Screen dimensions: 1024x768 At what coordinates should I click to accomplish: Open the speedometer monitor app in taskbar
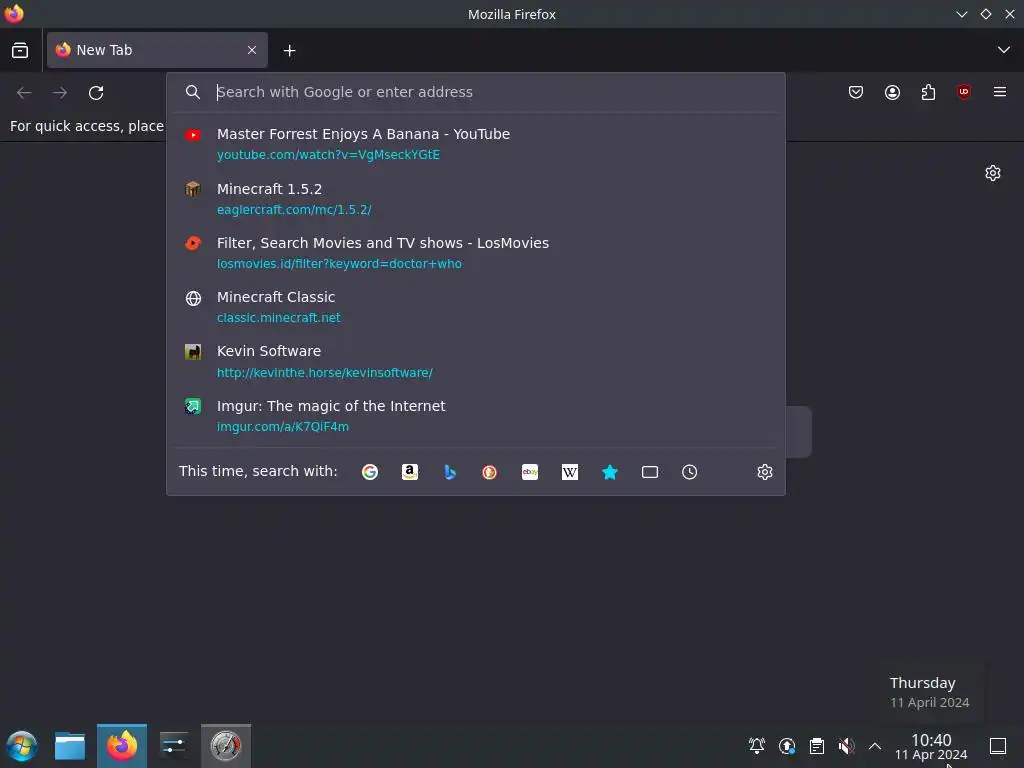(226, 746)
